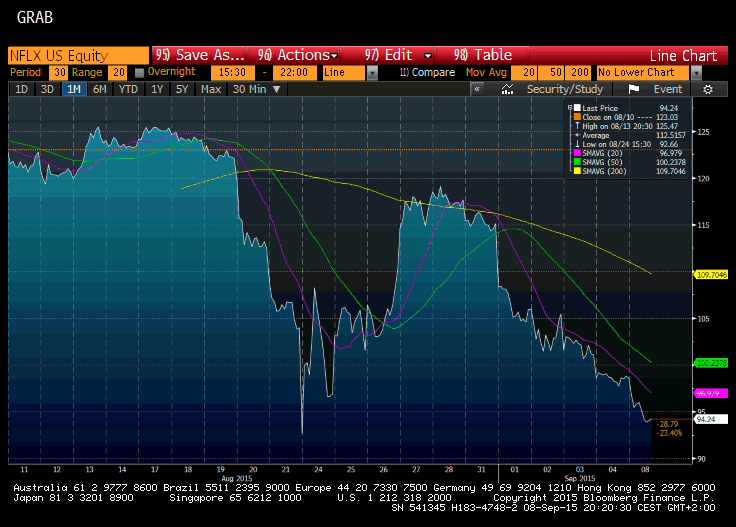Click the Mov Avg 50 field
This screenshot has height=527, width=736.
[551, 73]
